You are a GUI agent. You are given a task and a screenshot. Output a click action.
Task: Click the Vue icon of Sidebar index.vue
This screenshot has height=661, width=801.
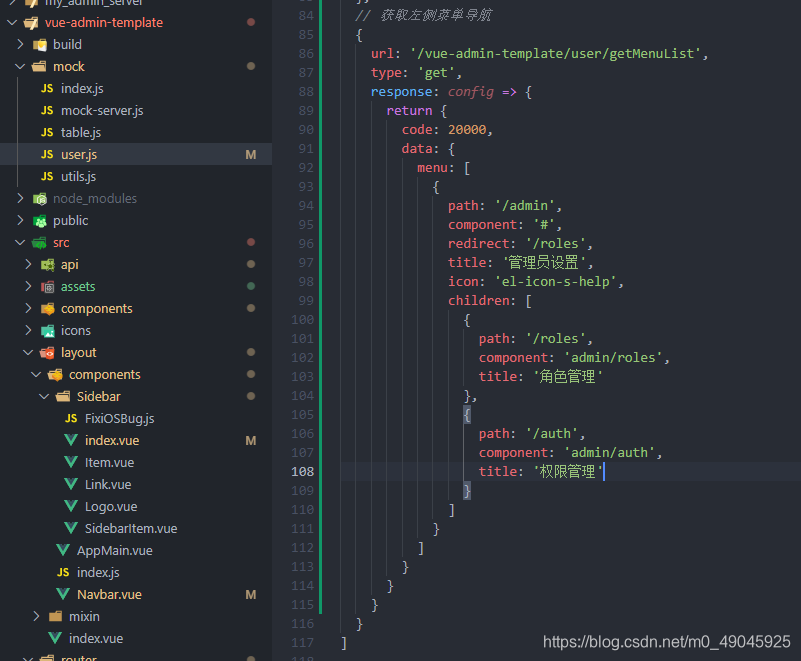71,440
